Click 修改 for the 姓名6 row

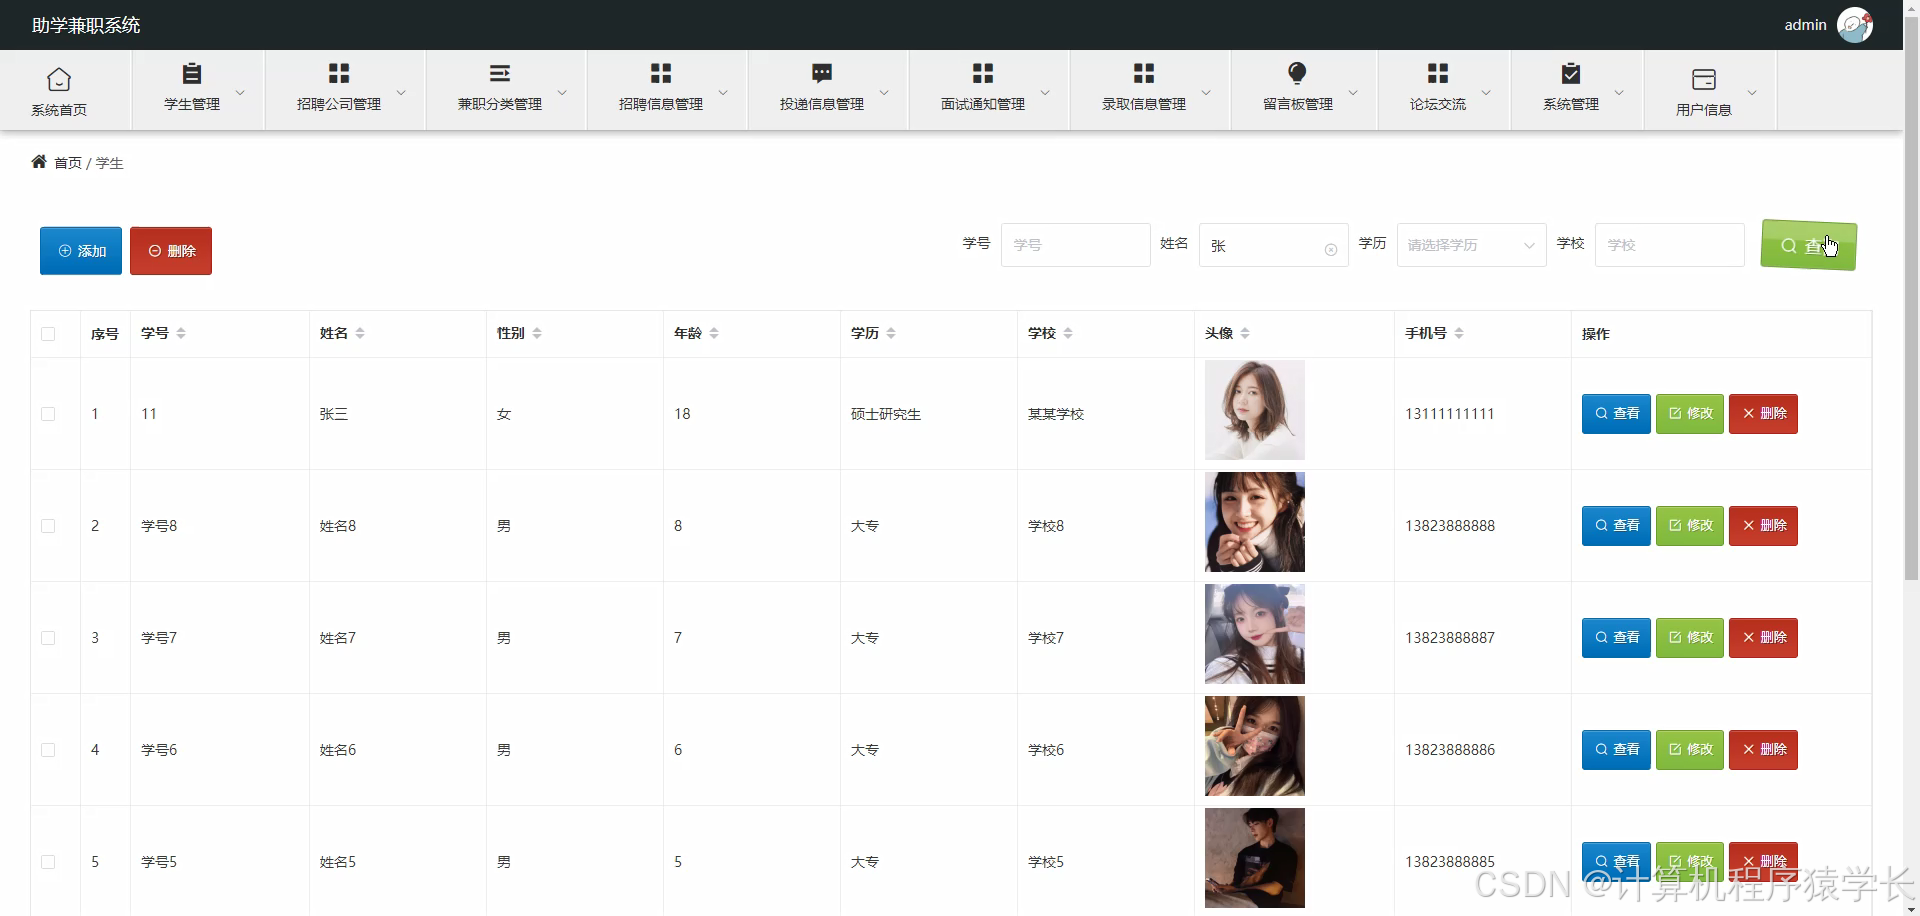coord(1690,750)
